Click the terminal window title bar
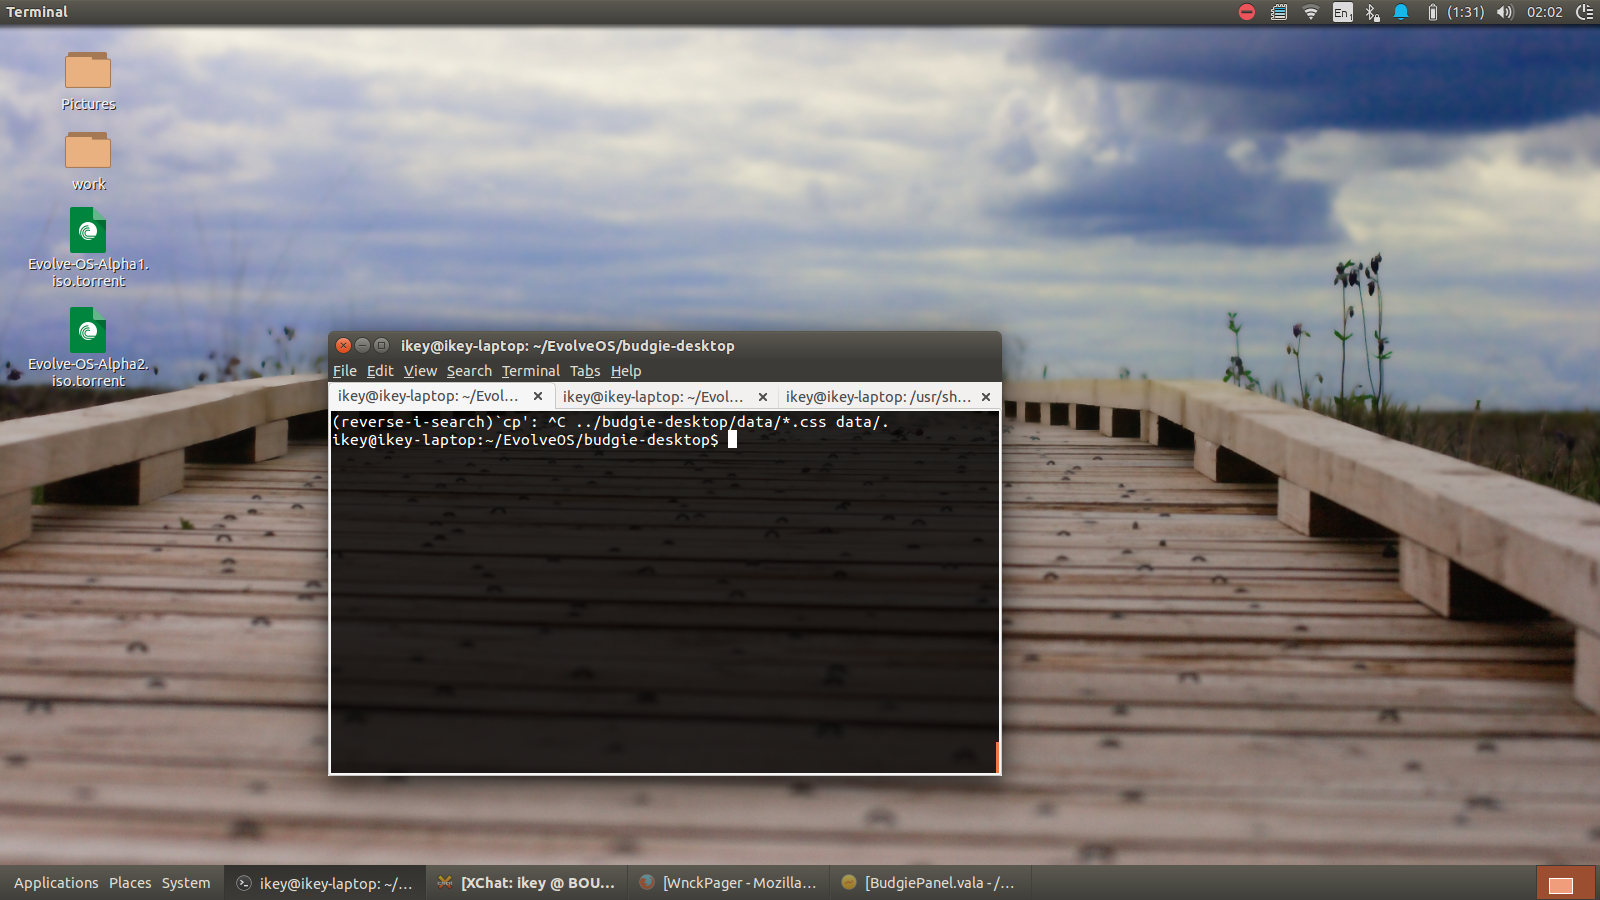This screenshot has width=1600, height=900. 665,345
